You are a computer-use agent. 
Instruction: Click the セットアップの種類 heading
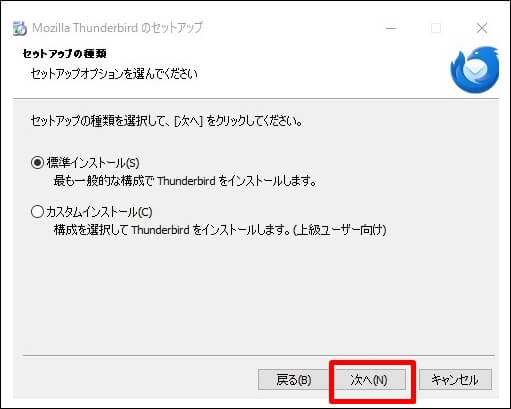(x=65, y=53)
